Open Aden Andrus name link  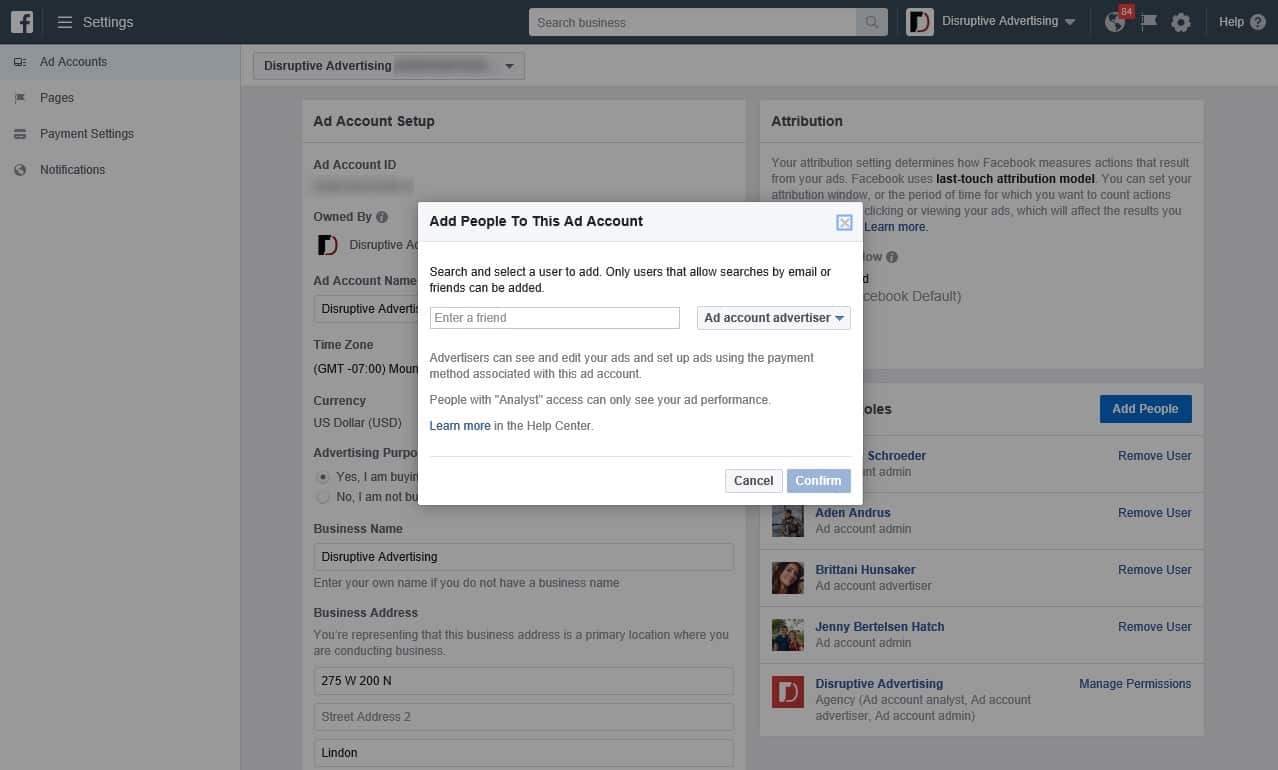[853, 513]
